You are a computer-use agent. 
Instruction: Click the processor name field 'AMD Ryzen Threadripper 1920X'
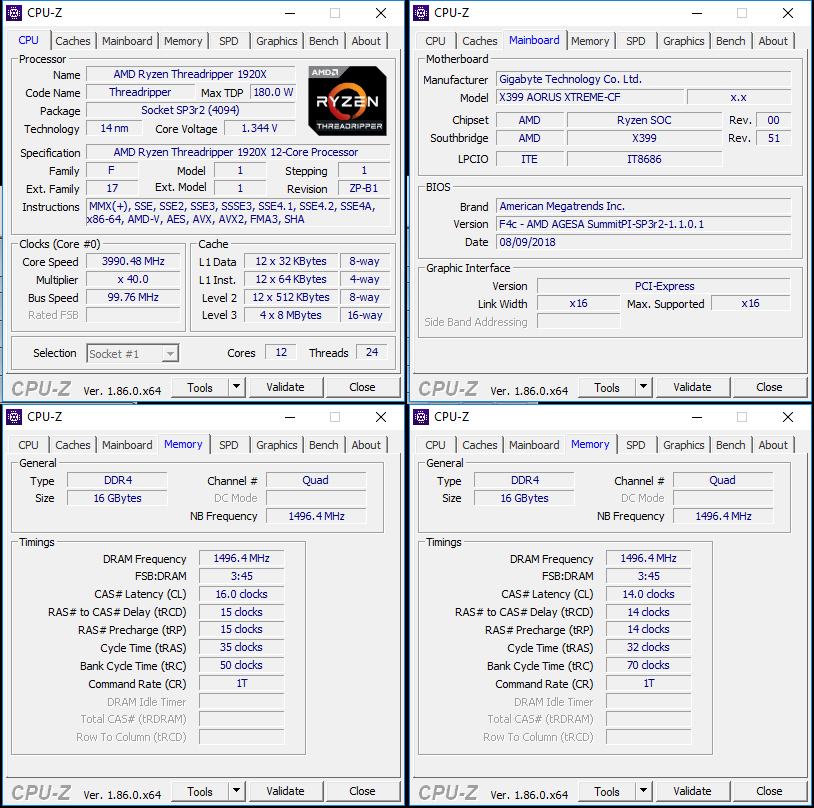[190, 74]
